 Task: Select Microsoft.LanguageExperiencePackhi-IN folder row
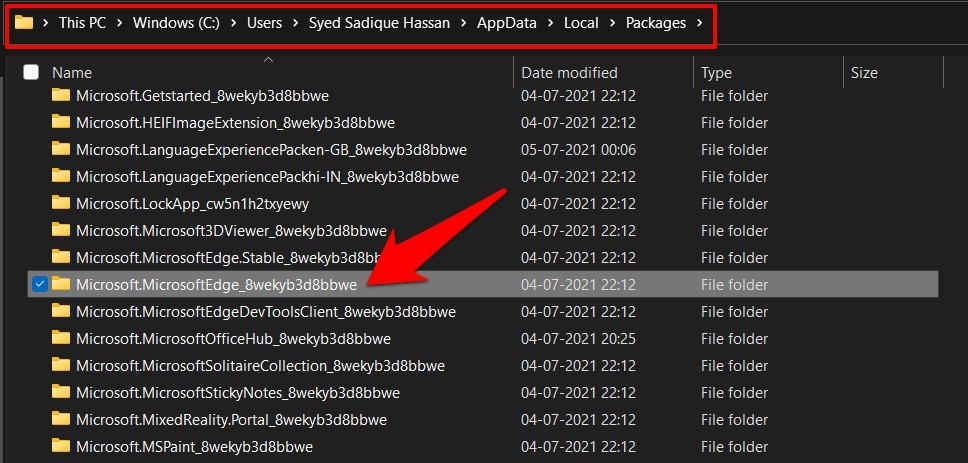(x=267, y=176)
